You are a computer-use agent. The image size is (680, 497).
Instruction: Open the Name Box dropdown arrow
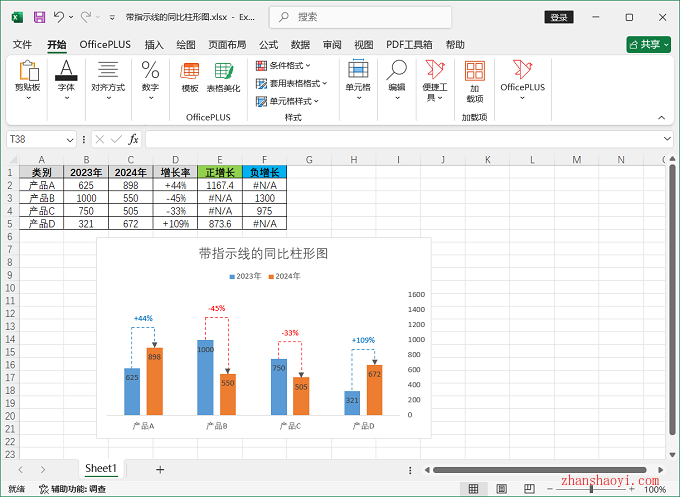[x=70, y=139]
